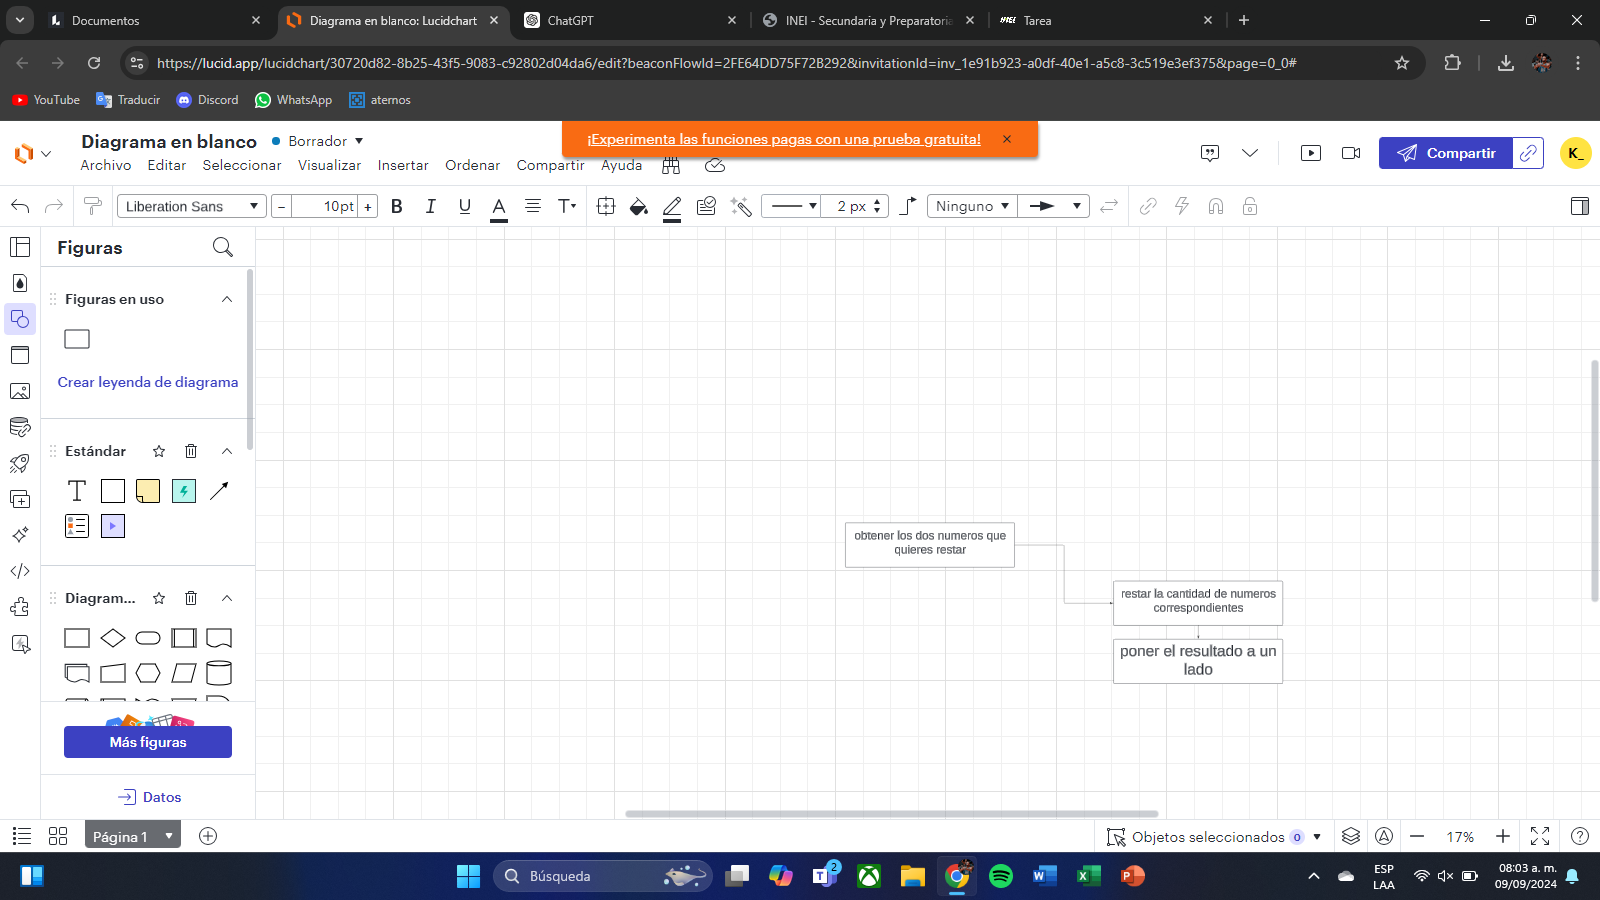
Task: Select the diamond decision shape
Action: tap(113, 638)
